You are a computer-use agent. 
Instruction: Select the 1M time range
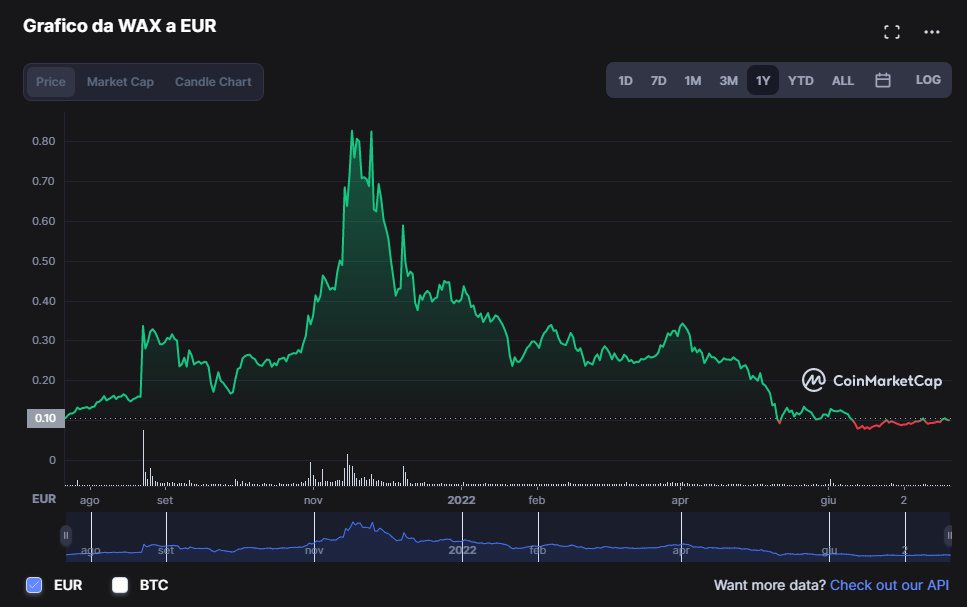[693, 80]
